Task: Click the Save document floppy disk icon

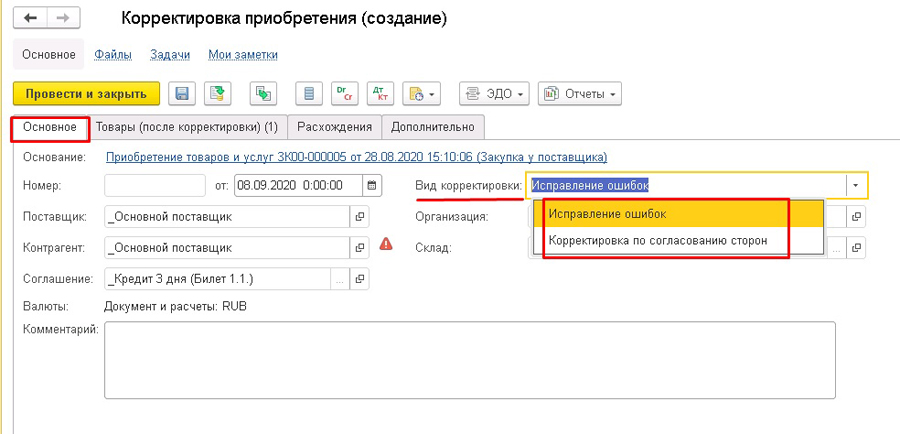Action: tap(182, 94)
